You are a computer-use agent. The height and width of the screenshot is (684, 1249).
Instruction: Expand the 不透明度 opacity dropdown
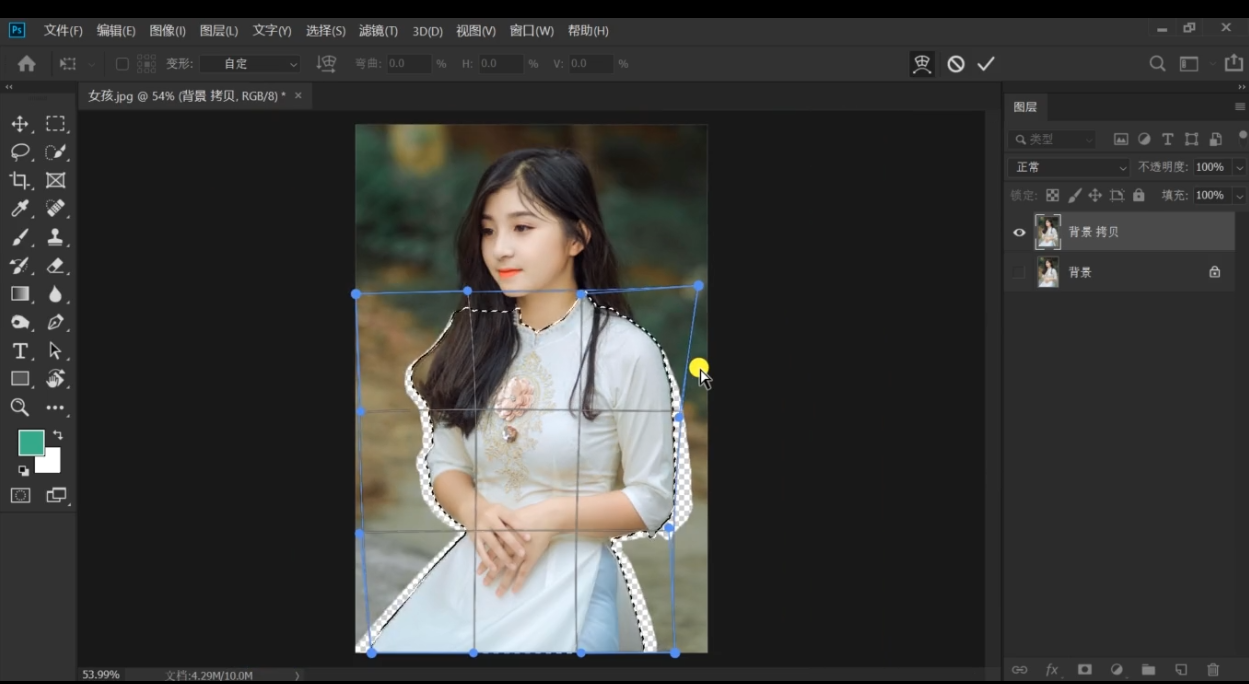point(1239,167)
